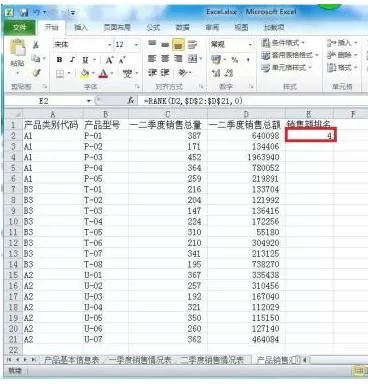Image resolution: width=368 pixels, height=384 pixels.
Task: Open the Name Box dropdown arrow beside E2
Action: [89, 101]
